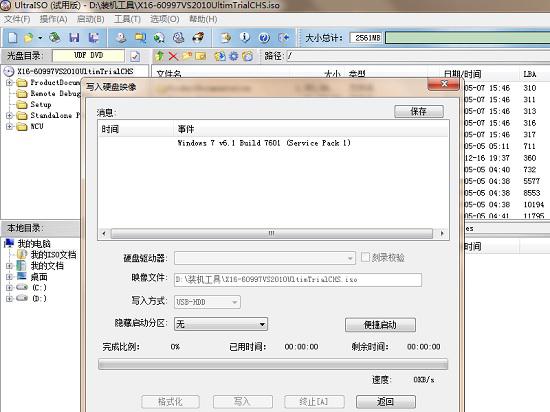Click the 格式化 button

(x=170, y=401)
